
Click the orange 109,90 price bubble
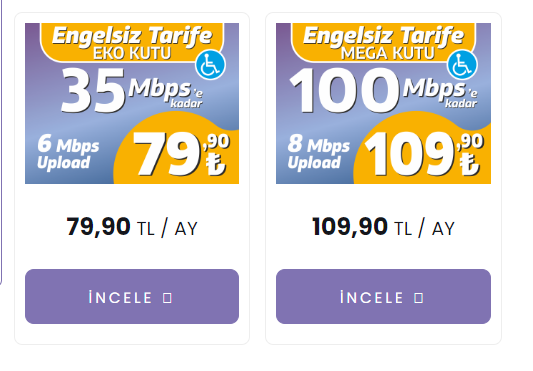pyautogui.click(x=422, y=150)
